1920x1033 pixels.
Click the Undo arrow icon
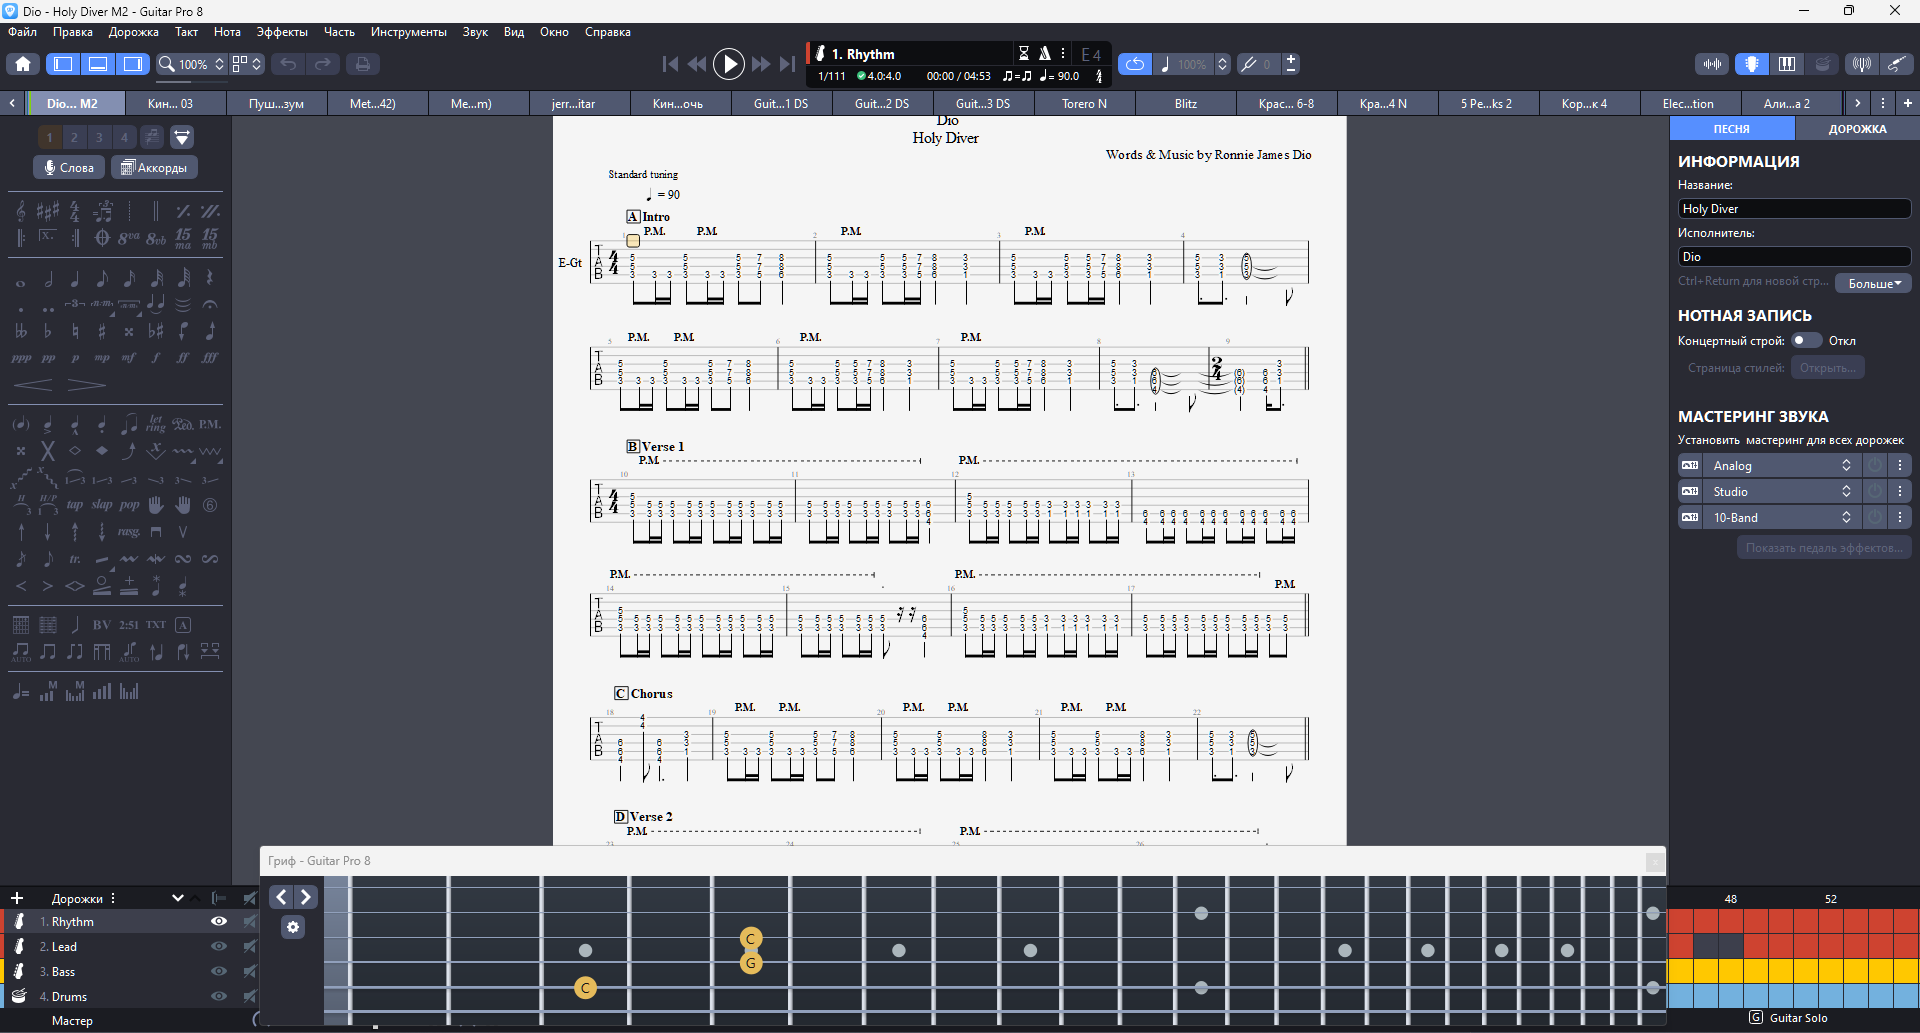click(288, 64)
